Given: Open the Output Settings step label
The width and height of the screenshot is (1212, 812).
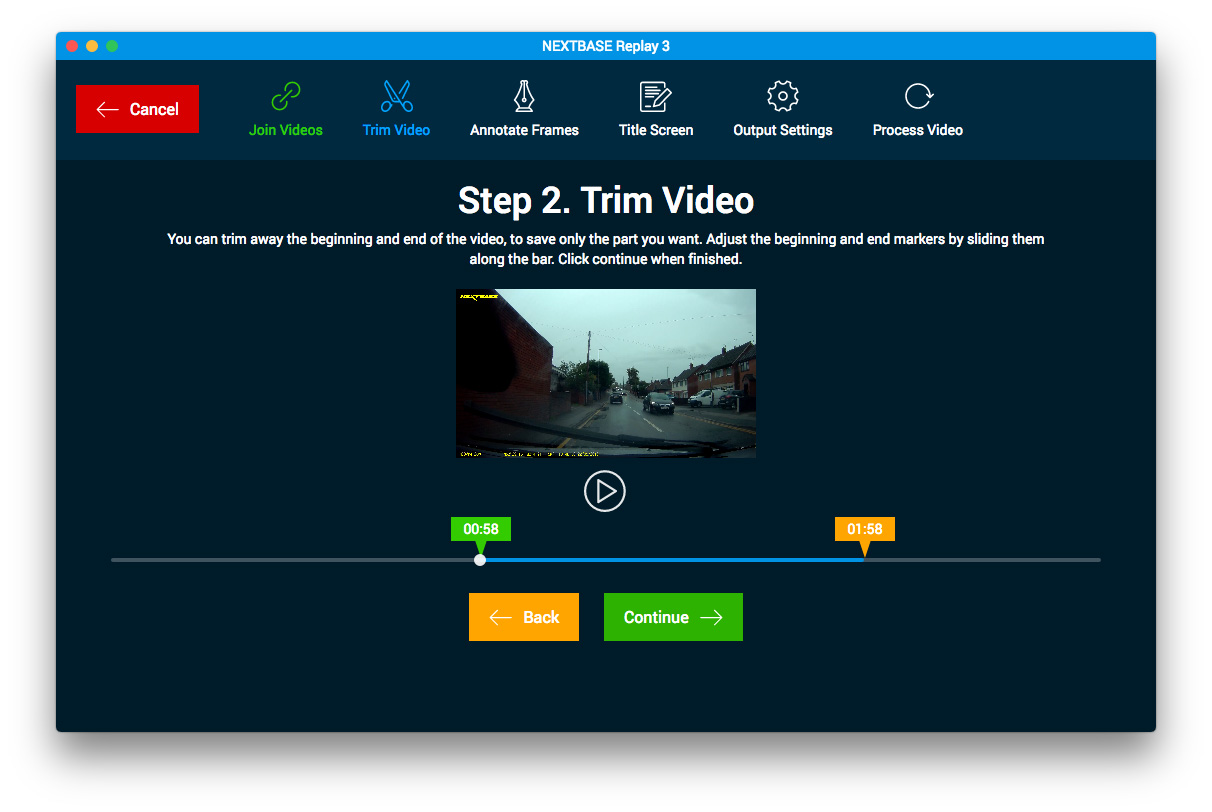Looking at the screenshot, I should pyautogui.click(x=783, y=130).
